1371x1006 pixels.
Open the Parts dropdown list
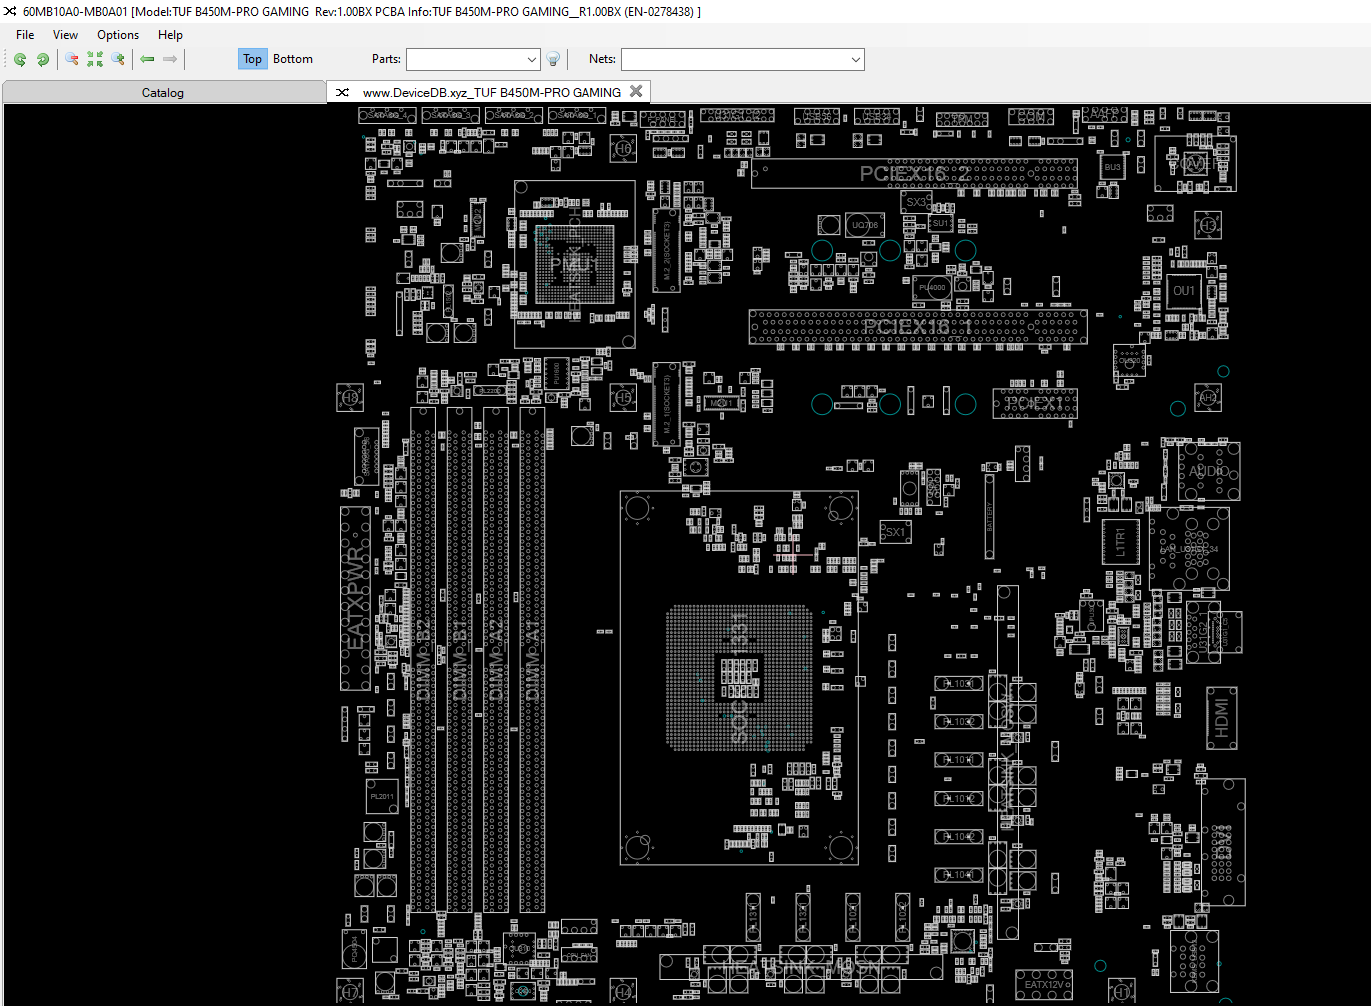point(531,60)
